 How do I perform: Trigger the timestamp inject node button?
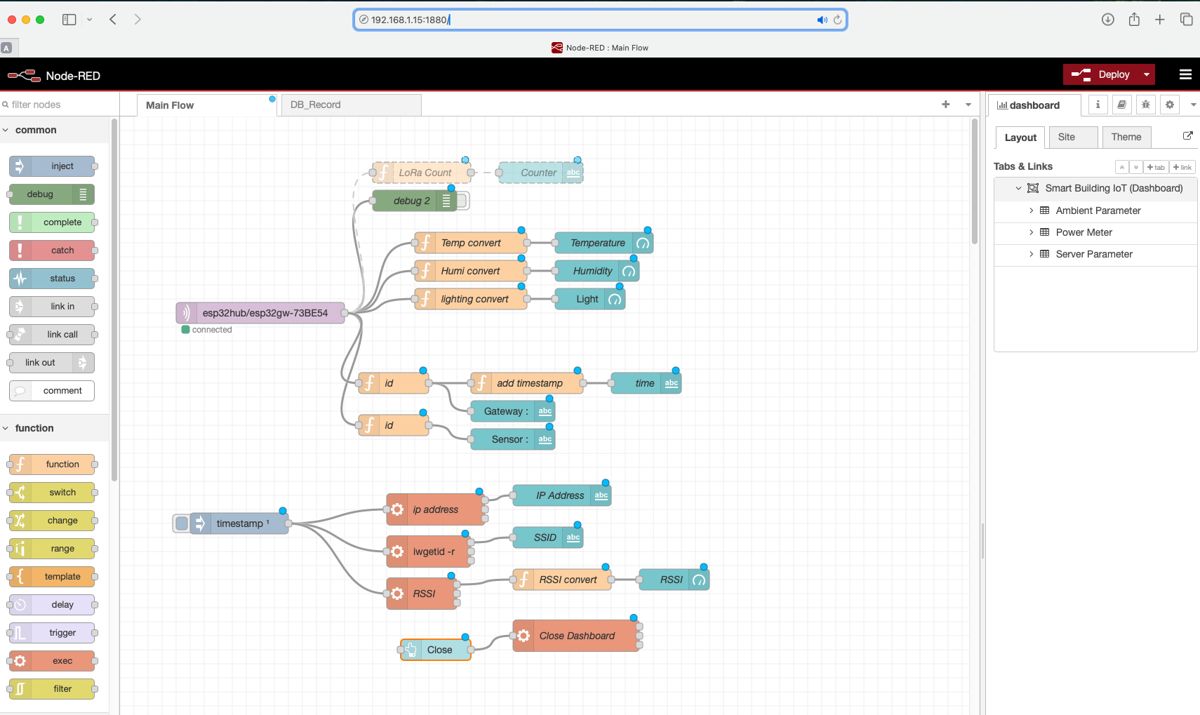181,523
